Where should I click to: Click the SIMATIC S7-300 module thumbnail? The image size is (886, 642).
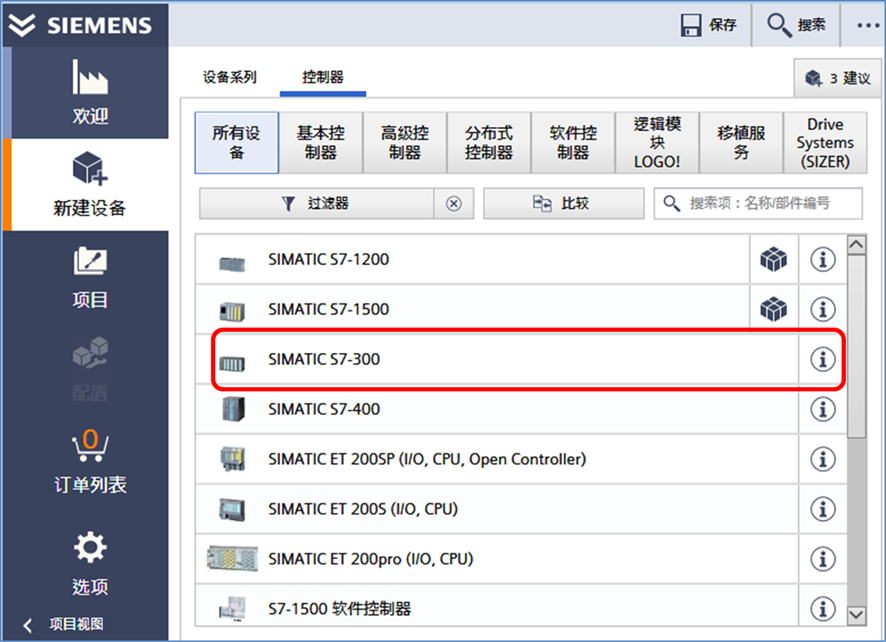232,363
